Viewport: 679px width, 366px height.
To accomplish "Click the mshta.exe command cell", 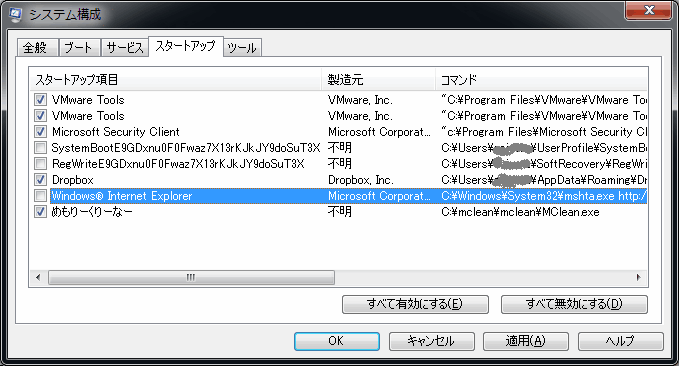I will [x=544, y=196].
